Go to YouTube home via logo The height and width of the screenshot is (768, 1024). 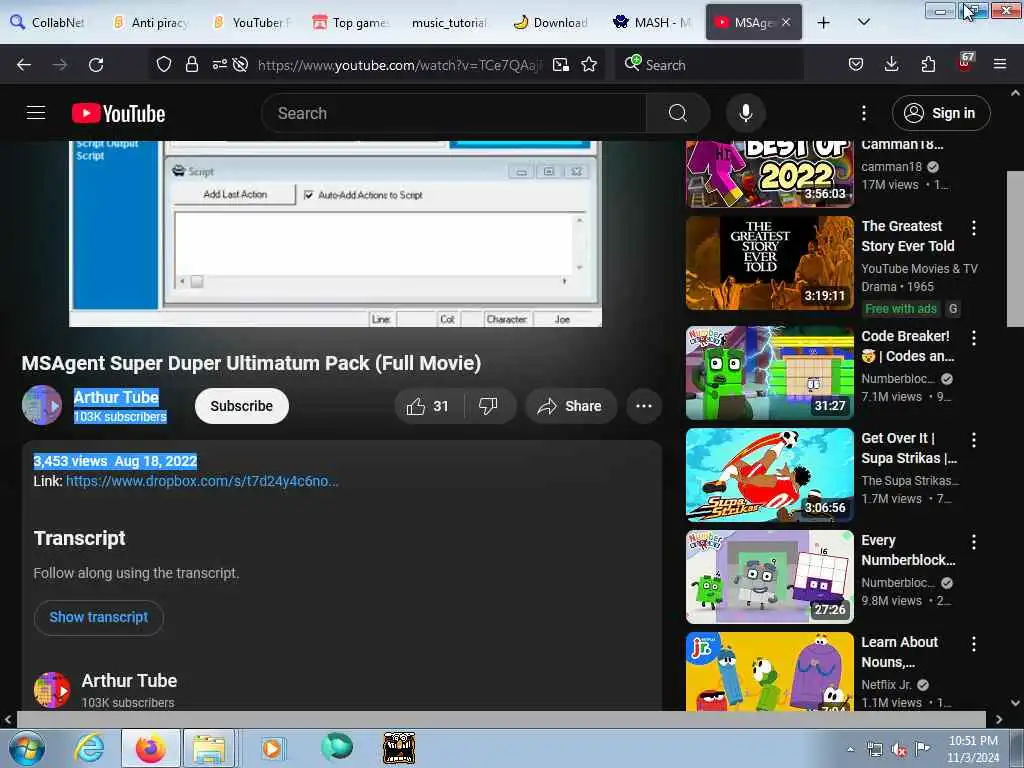pyautogui.click(x=118, y=114)
